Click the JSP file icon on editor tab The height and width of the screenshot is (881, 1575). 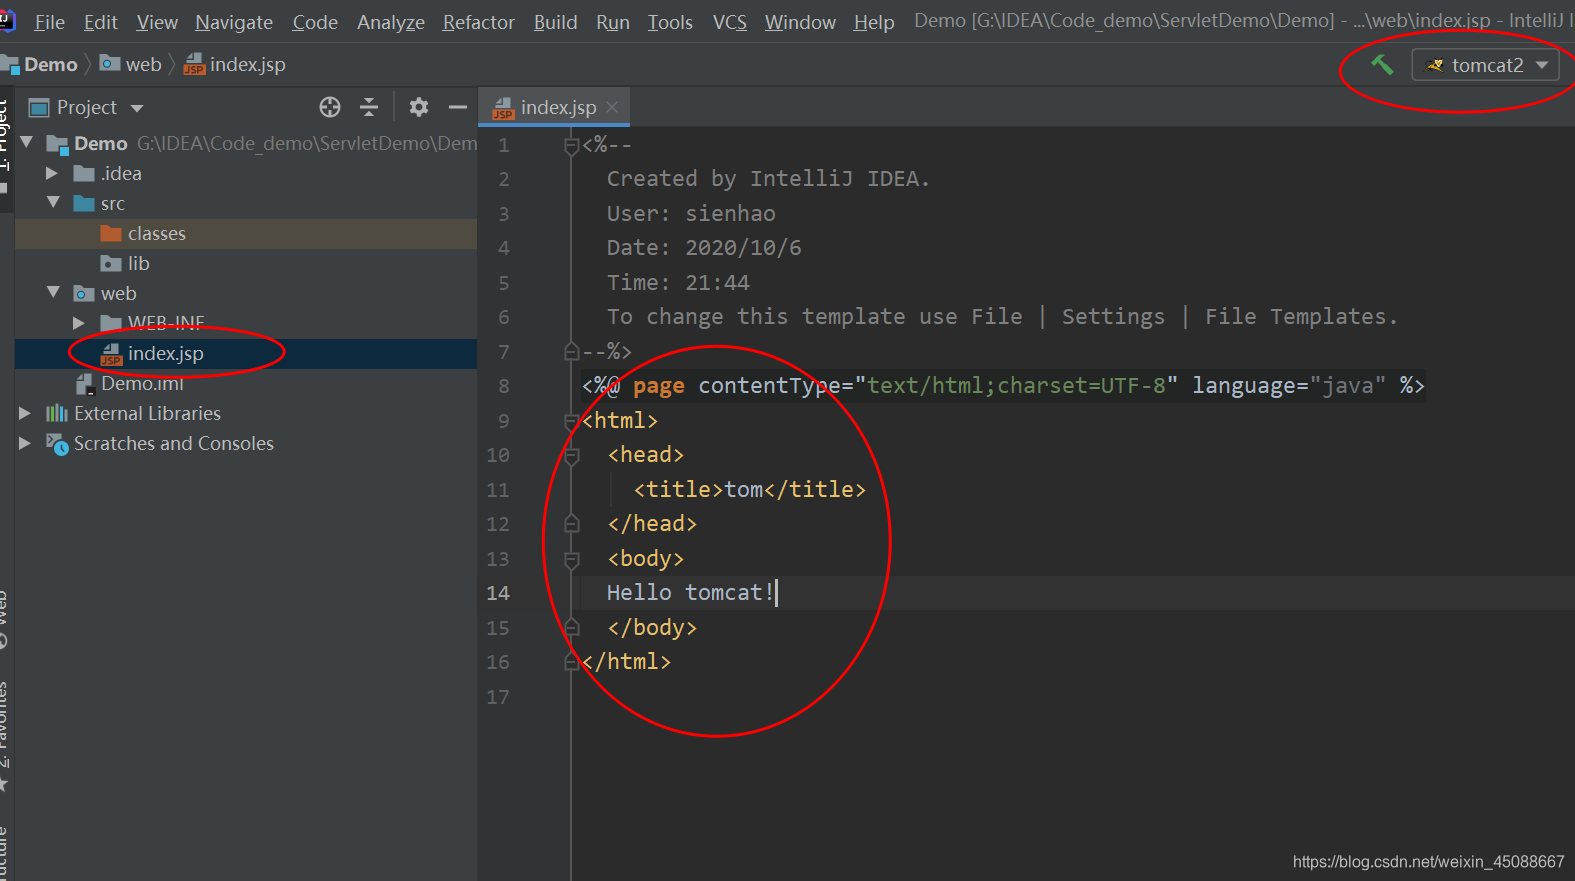[503, 108]
